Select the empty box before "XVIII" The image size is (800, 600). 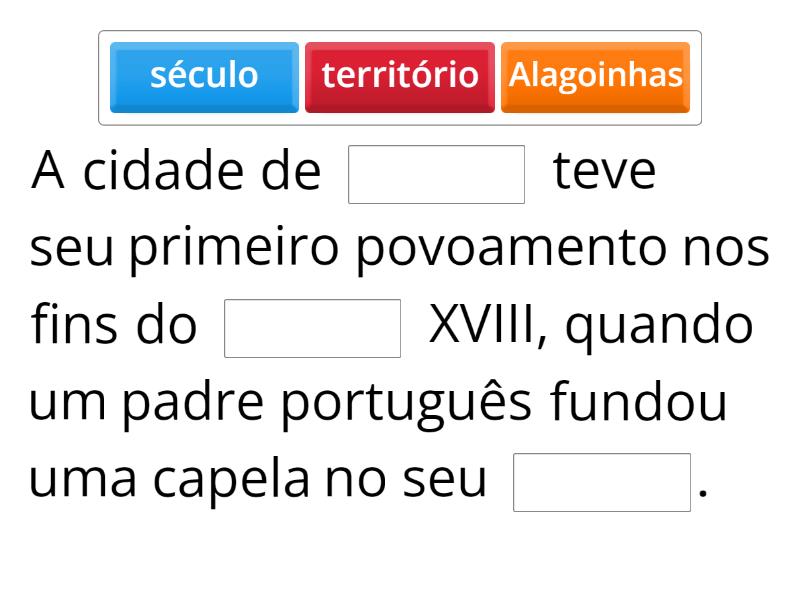[x=312, y=328]
